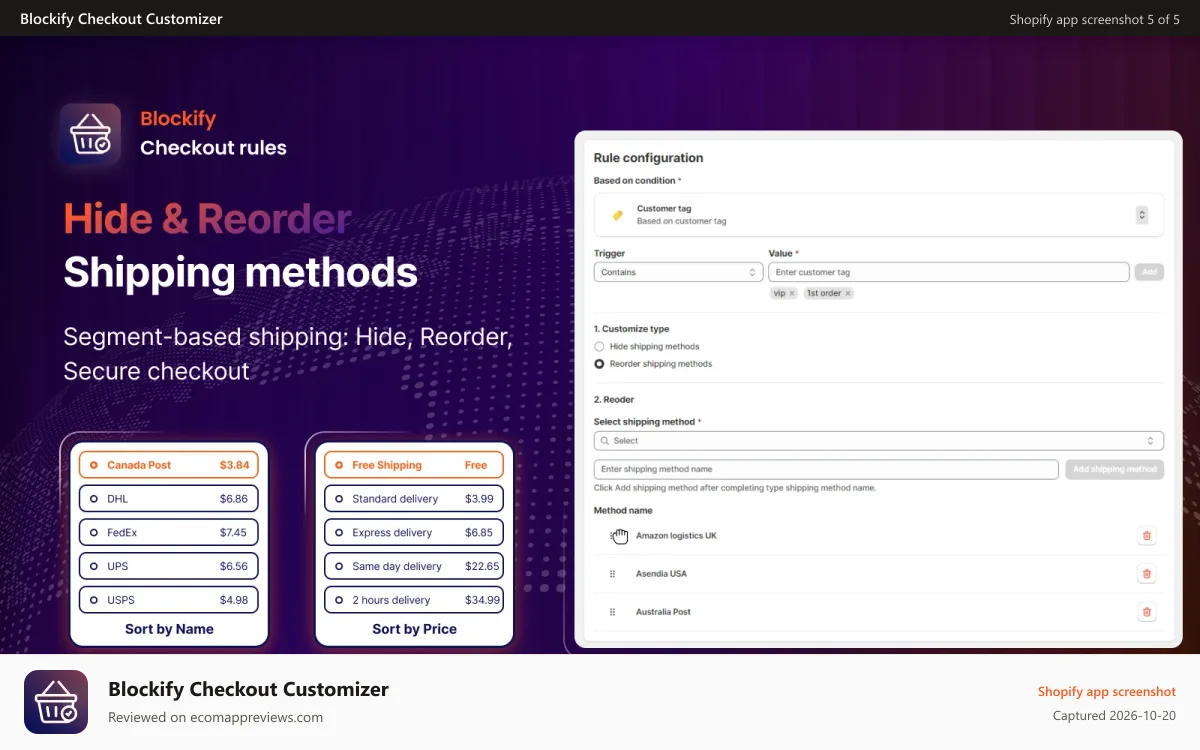Click the Blockify Checkout Customizer footer title

pos(248,689)
